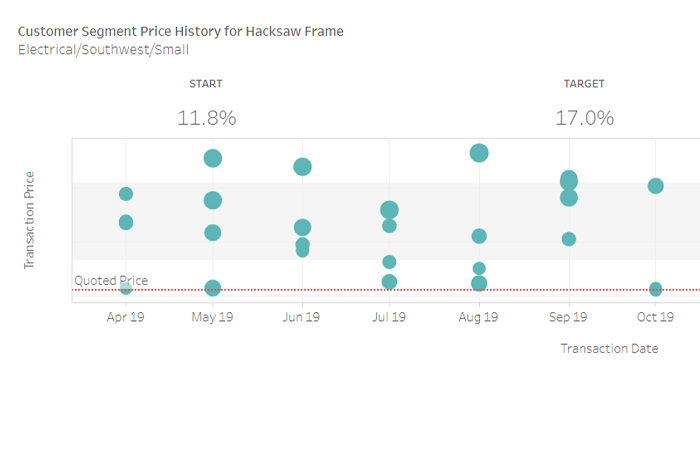
Task: Select the highest Jul 19 bubble
Action: click(390, 210)
